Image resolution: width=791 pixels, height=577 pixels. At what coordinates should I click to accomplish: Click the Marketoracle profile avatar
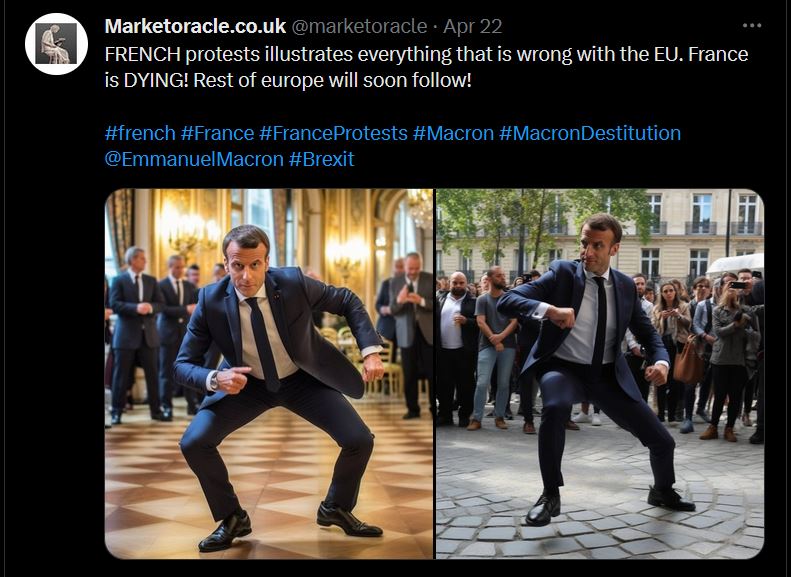[56, 44]
